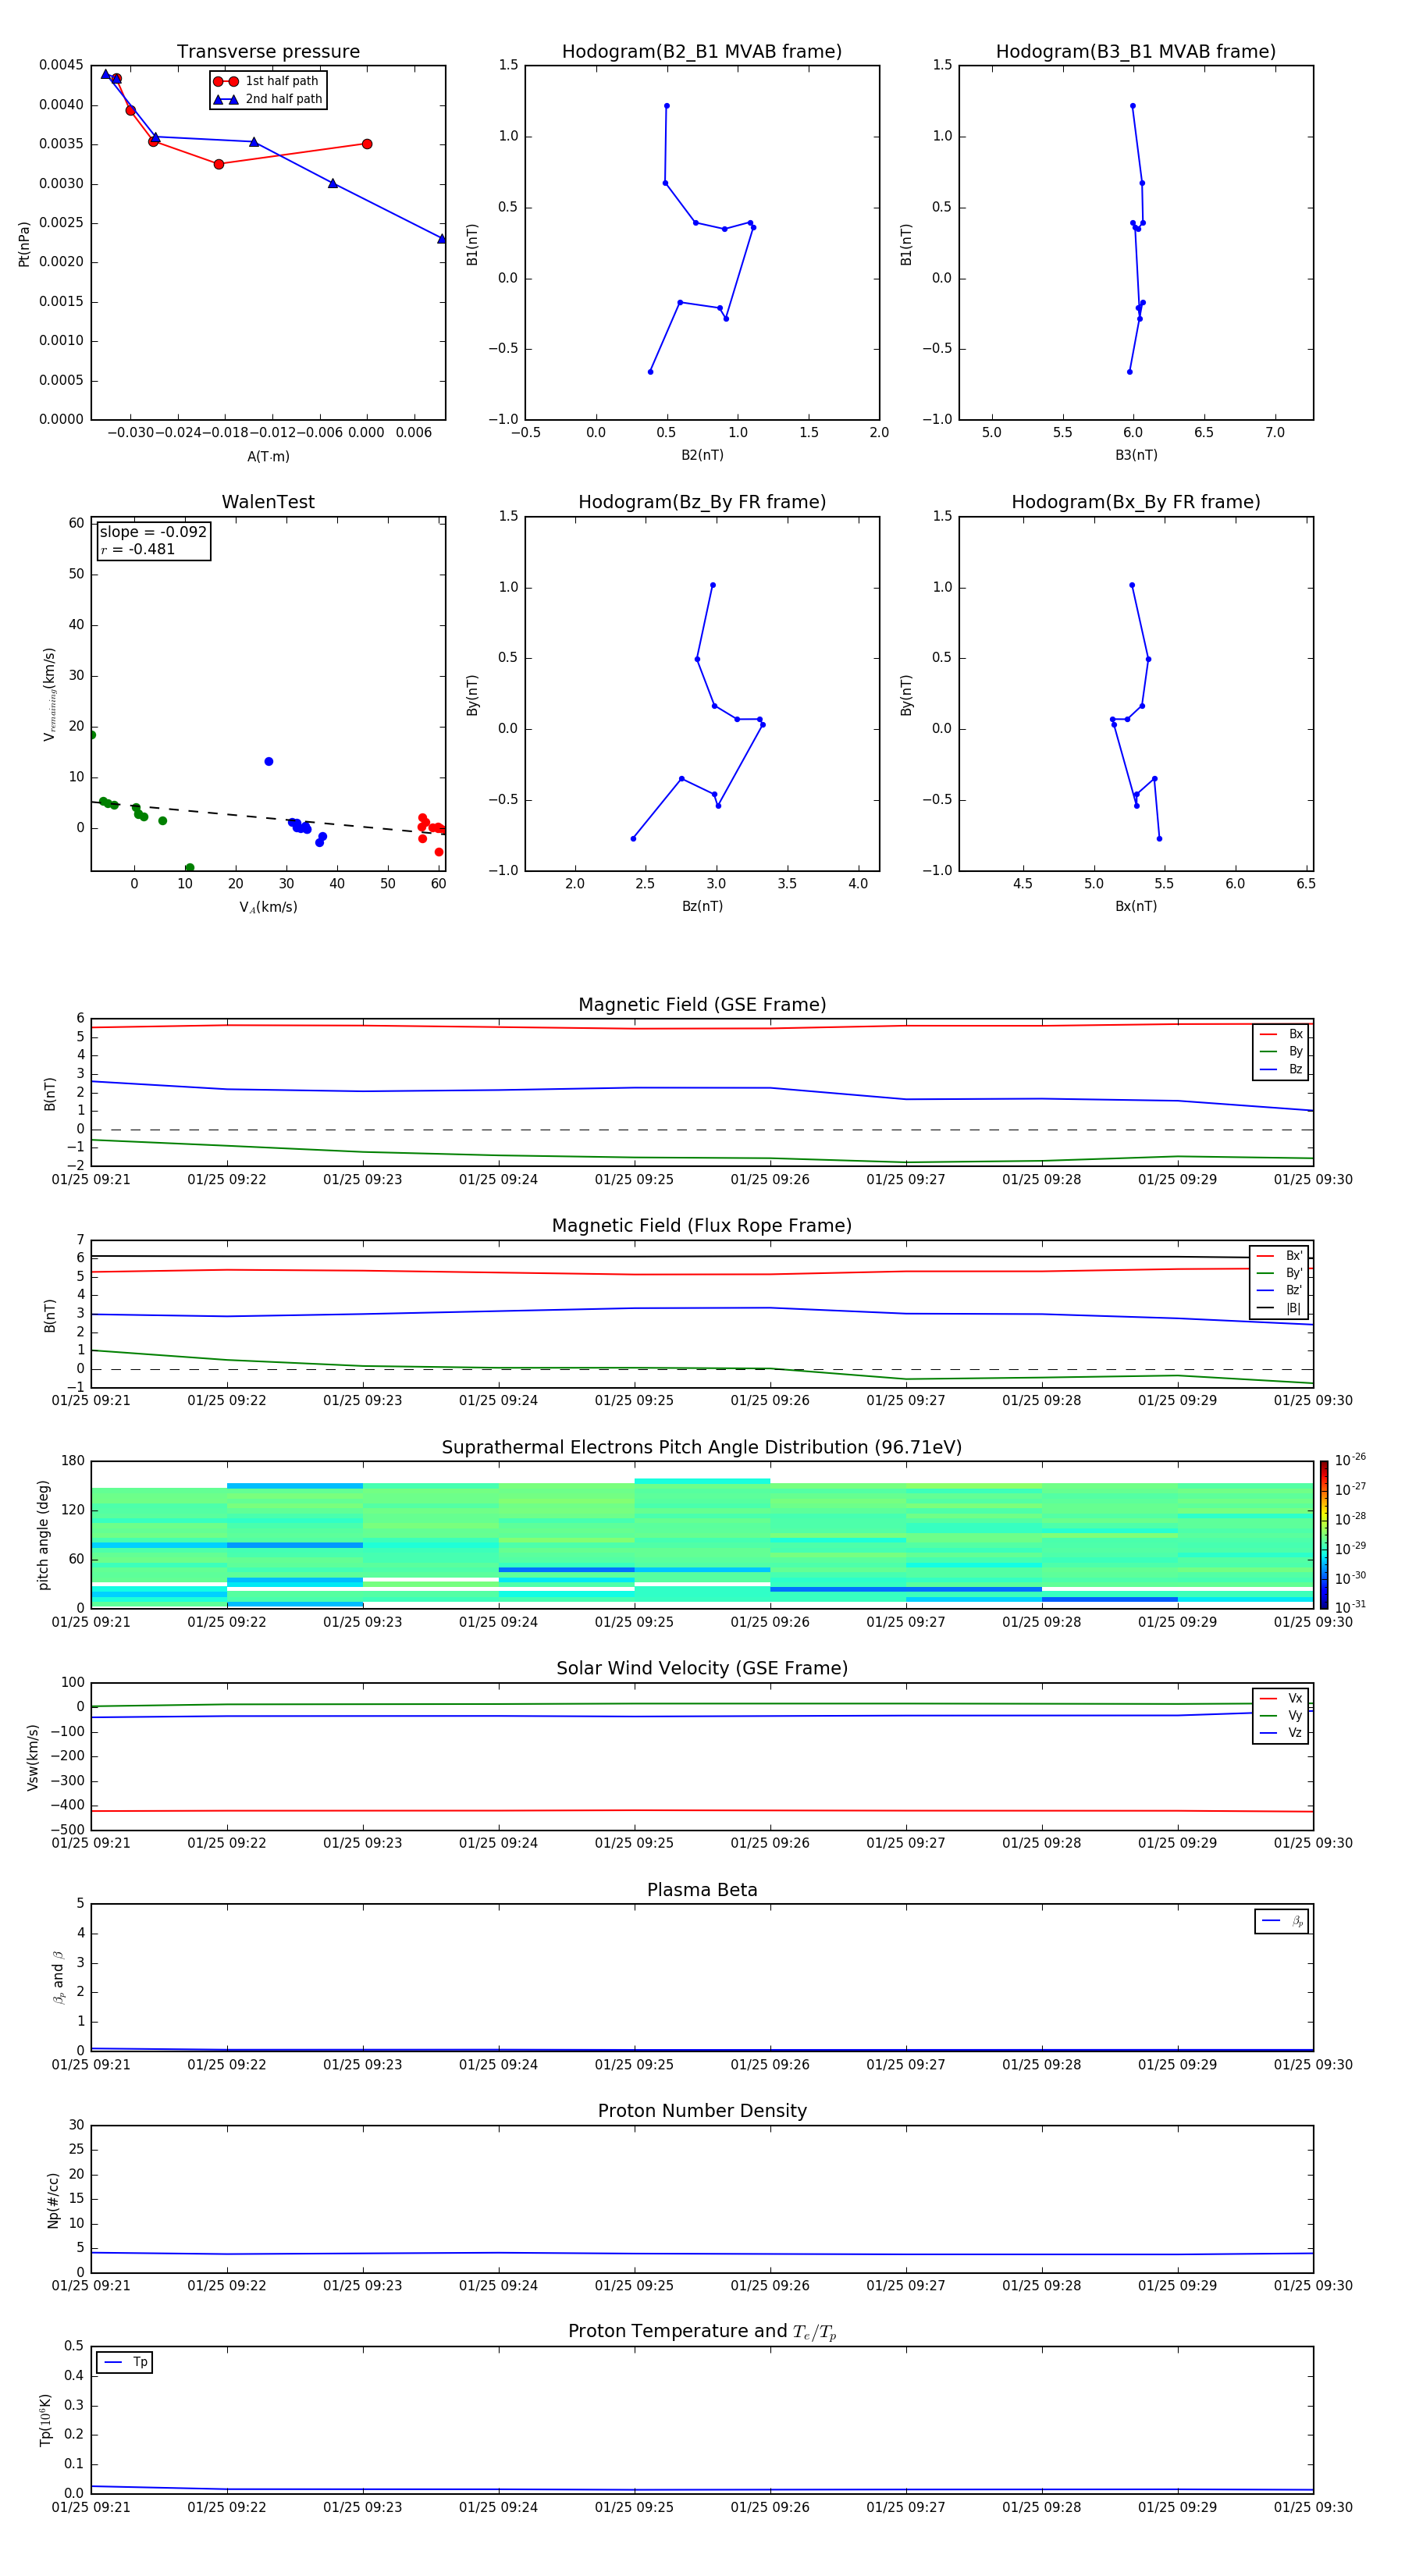Click the pitch angle distribution colorbar
This screenshot has height=2576, width=1405.
point(1323,1534)
